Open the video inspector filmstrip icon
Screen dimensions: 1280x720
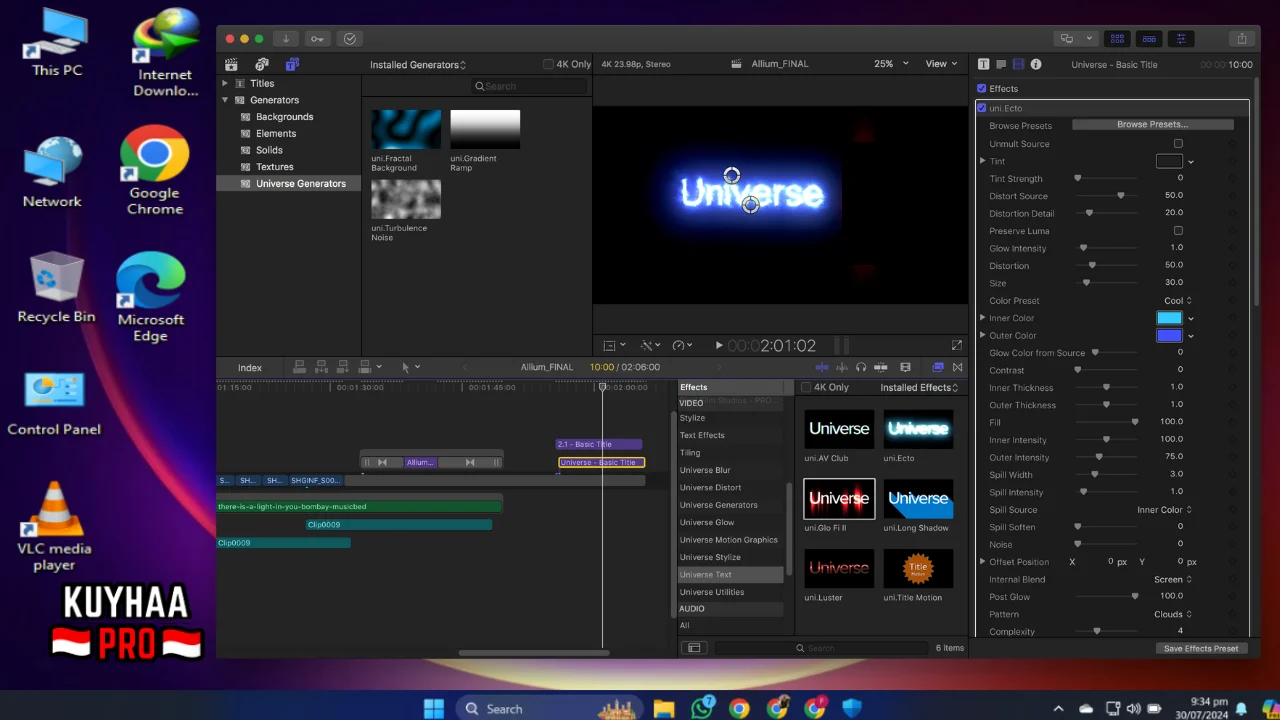pyautogui.click(x=1018, y=64)
